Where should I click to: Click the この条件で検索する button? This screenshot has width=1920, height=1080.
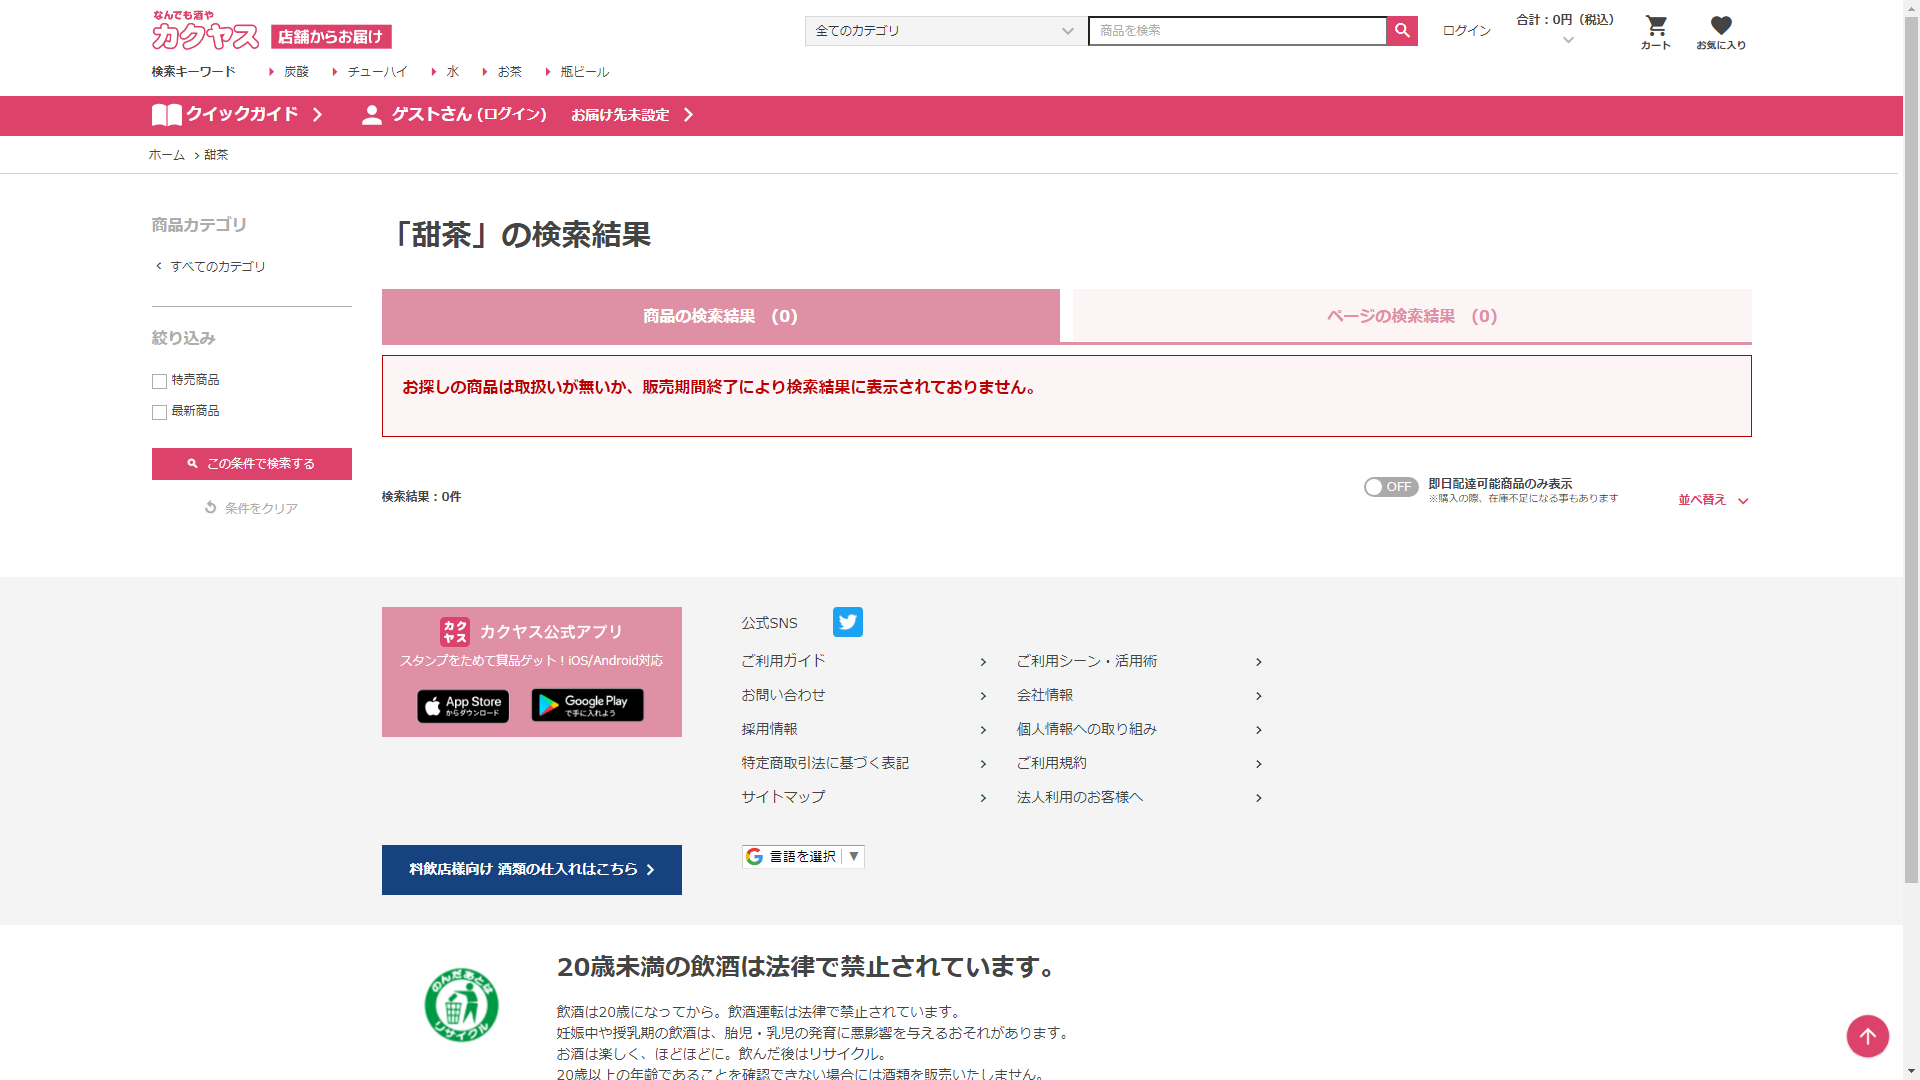click(252, 464)
